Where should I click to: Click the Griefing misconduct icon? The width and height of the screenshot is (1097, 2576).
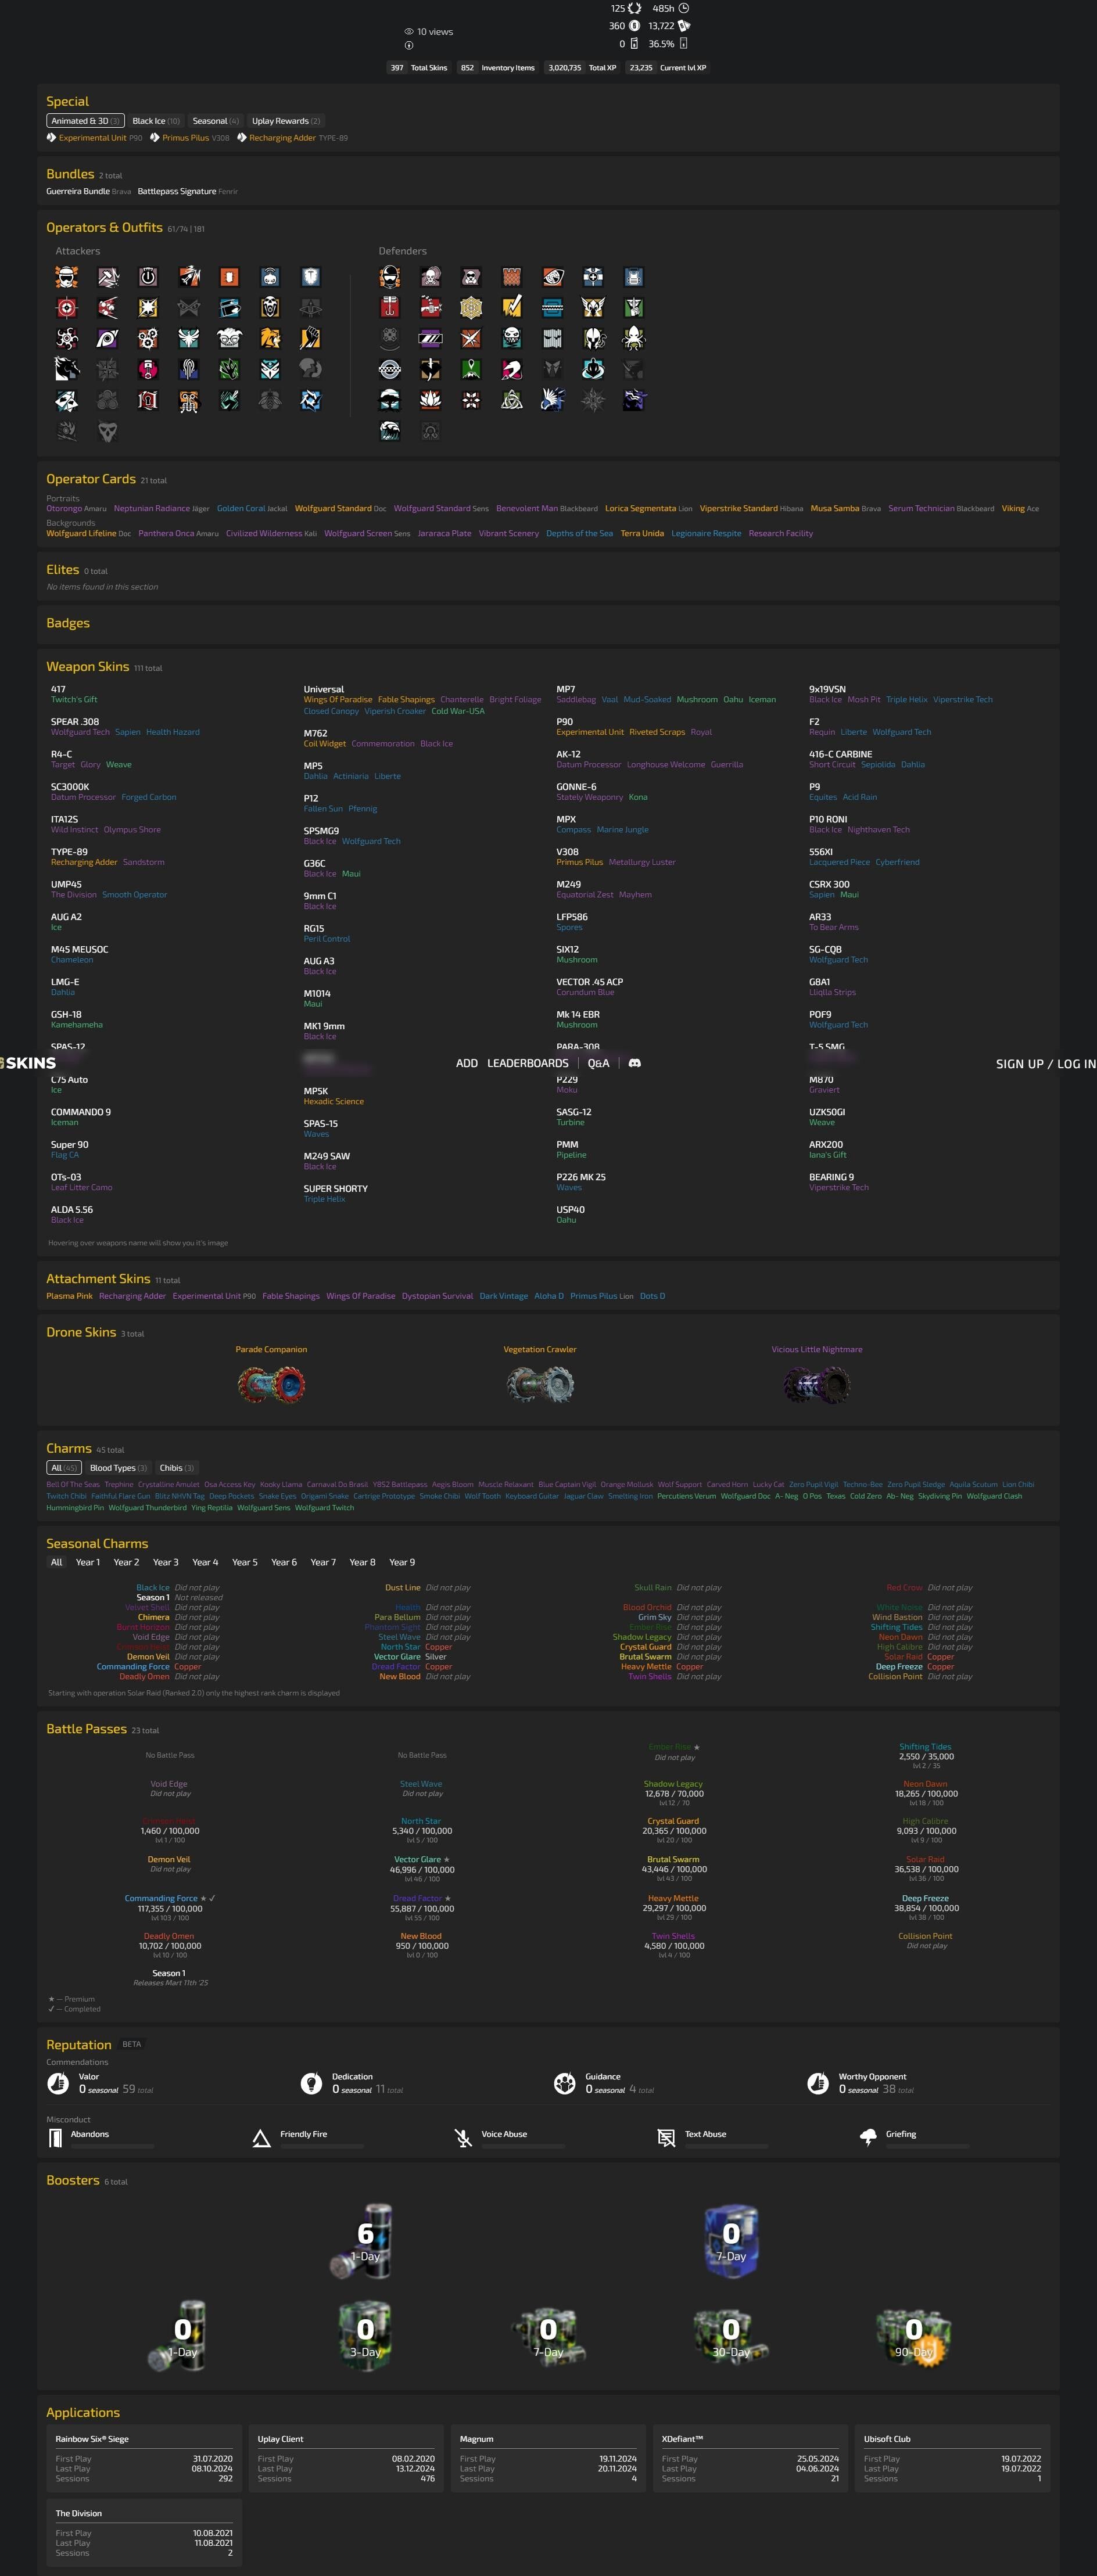[x=868, y=2138]
